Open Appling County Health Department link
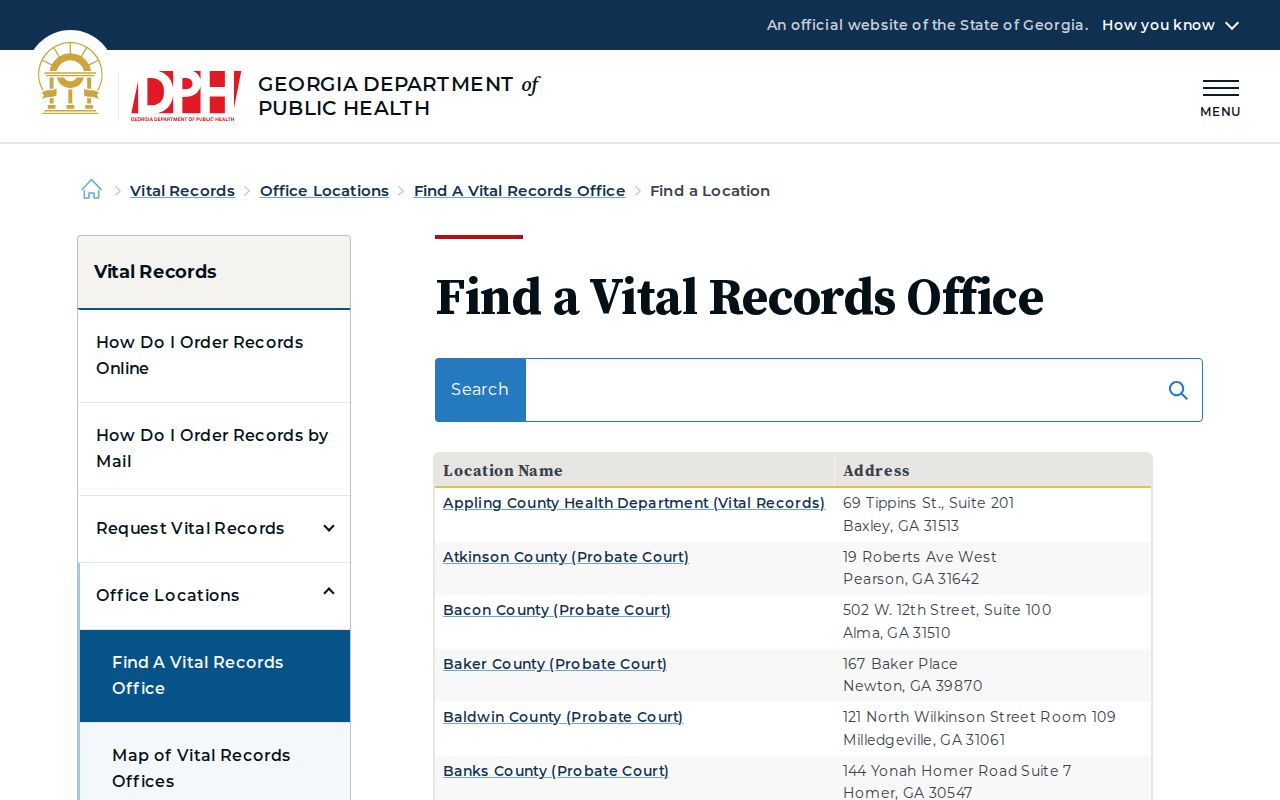 [x=634, y=503]
